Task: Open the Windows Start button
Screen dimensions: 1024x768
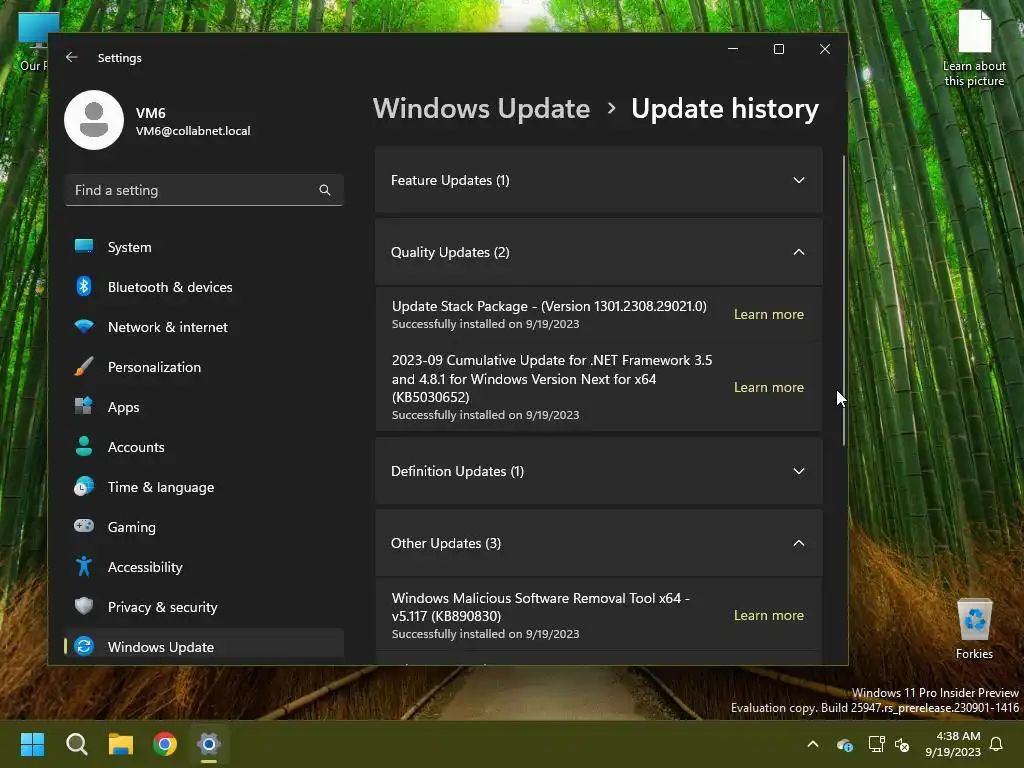Action: (32, 744)
